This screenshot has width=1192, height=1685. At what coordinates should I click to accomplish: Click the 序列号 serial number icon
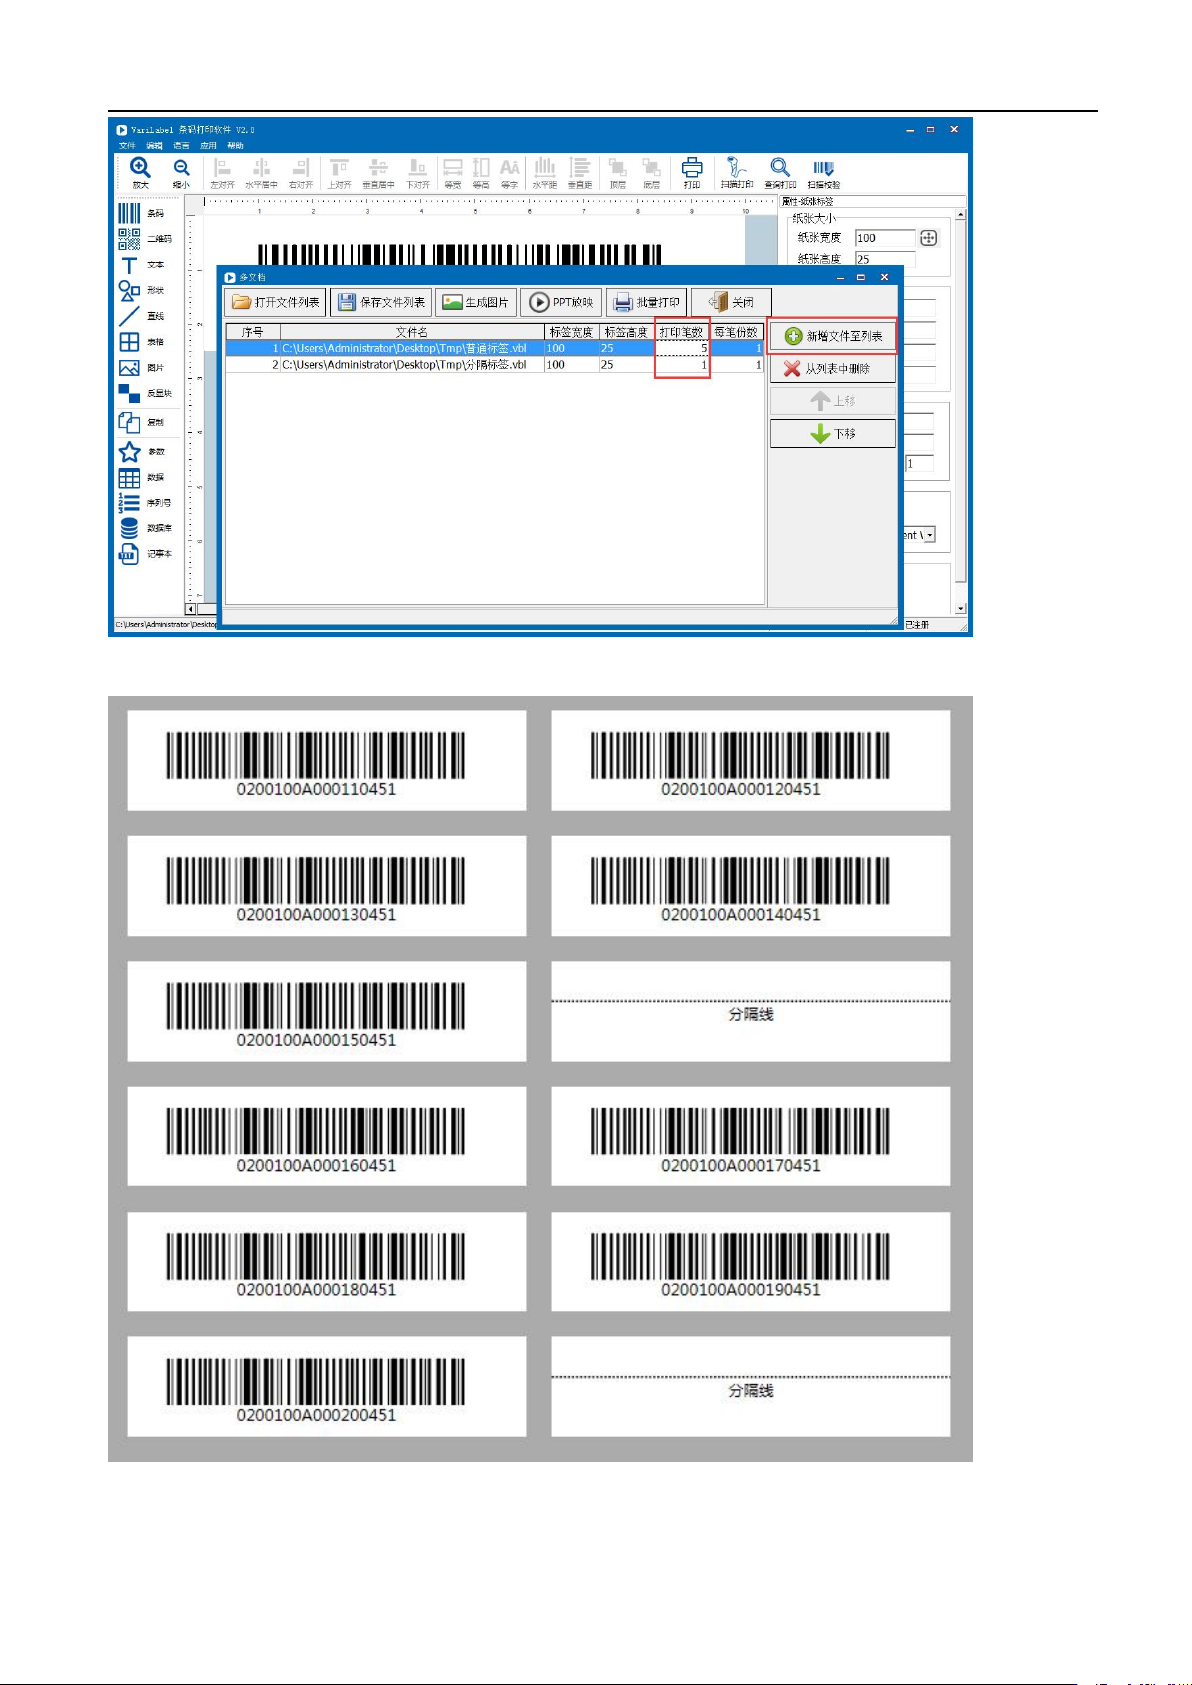[x=129, y=502]
